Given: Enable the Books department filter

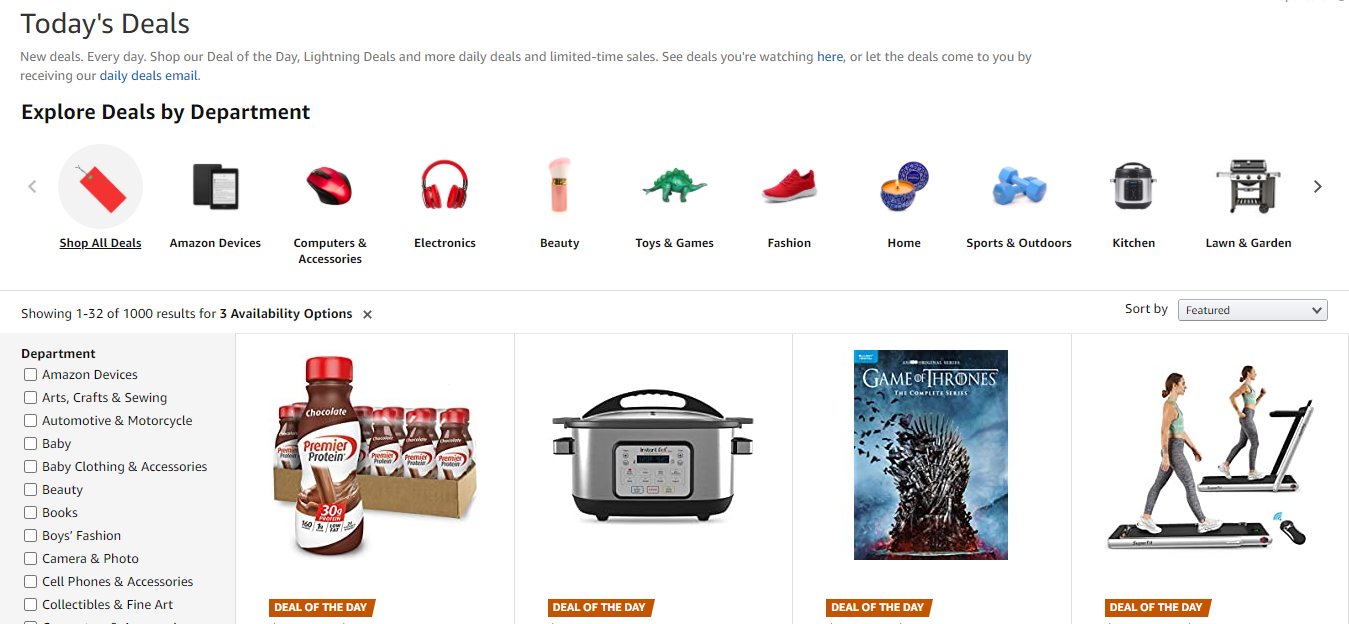Looking at the screenshot, I should click(31, 513).
